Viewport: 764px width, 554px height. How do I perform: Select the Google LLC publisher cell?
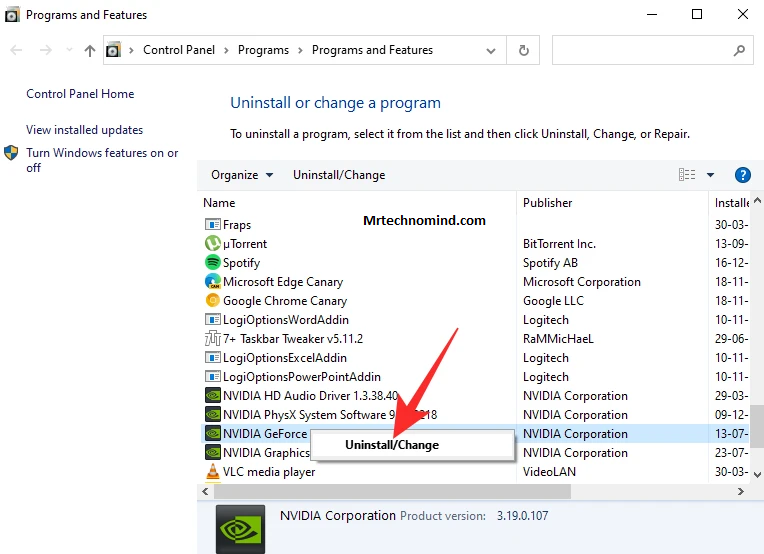pyautogui.click(x=553, y=301)
